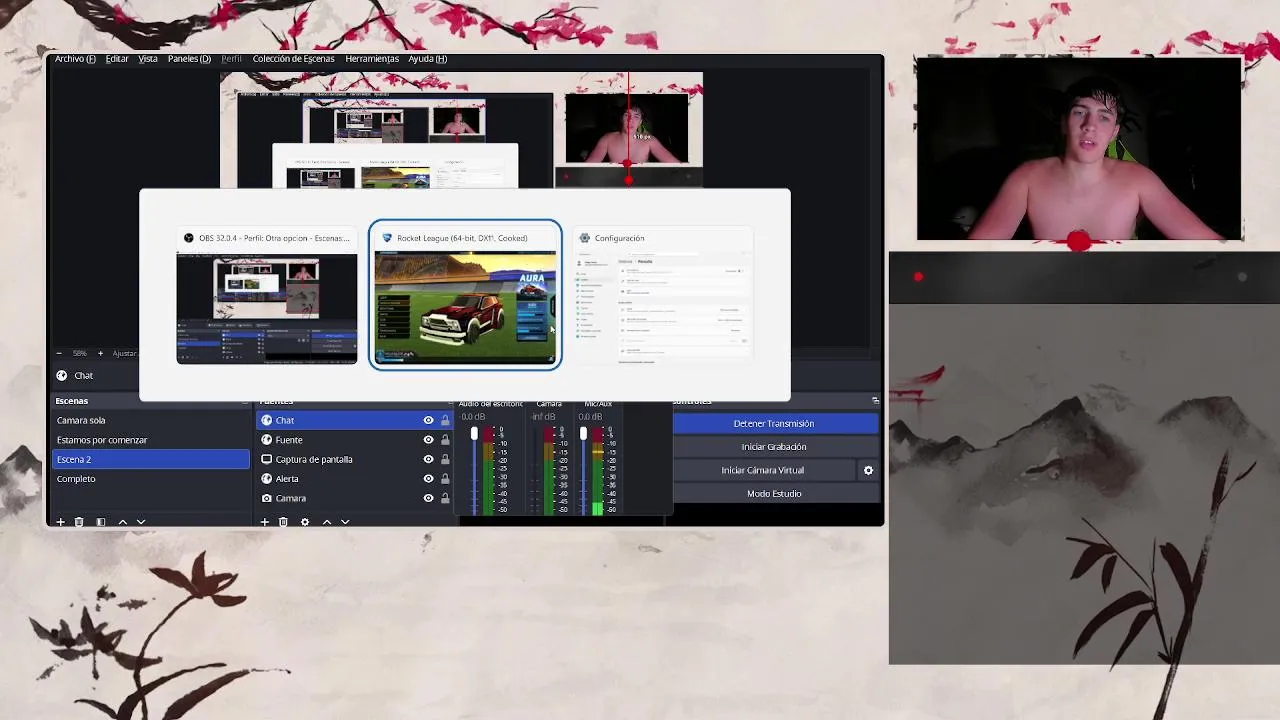Click camera icon of Camara source row
The width and height of the screenshot is (1280, 720).
pos(267,498)
